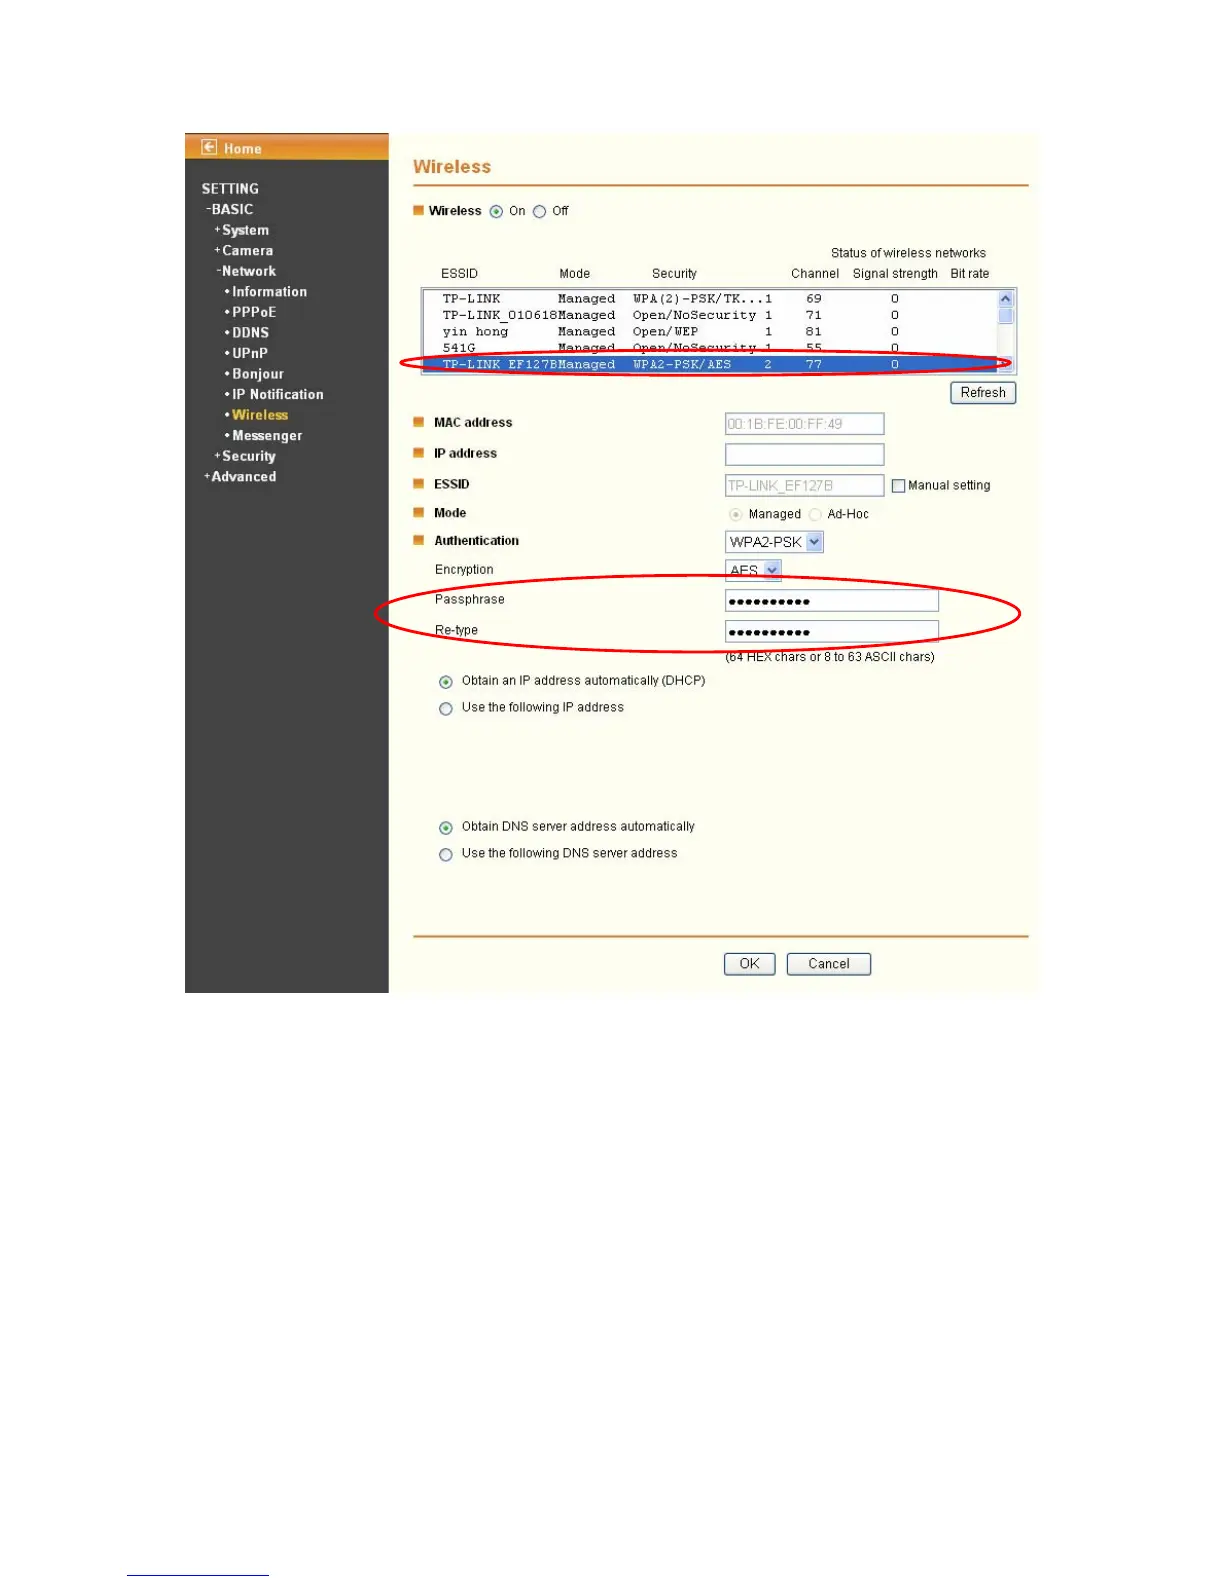This screenshot has width=1224, height=1584.
Task: Expand the Camera menu section
Action: pos(243,251)
